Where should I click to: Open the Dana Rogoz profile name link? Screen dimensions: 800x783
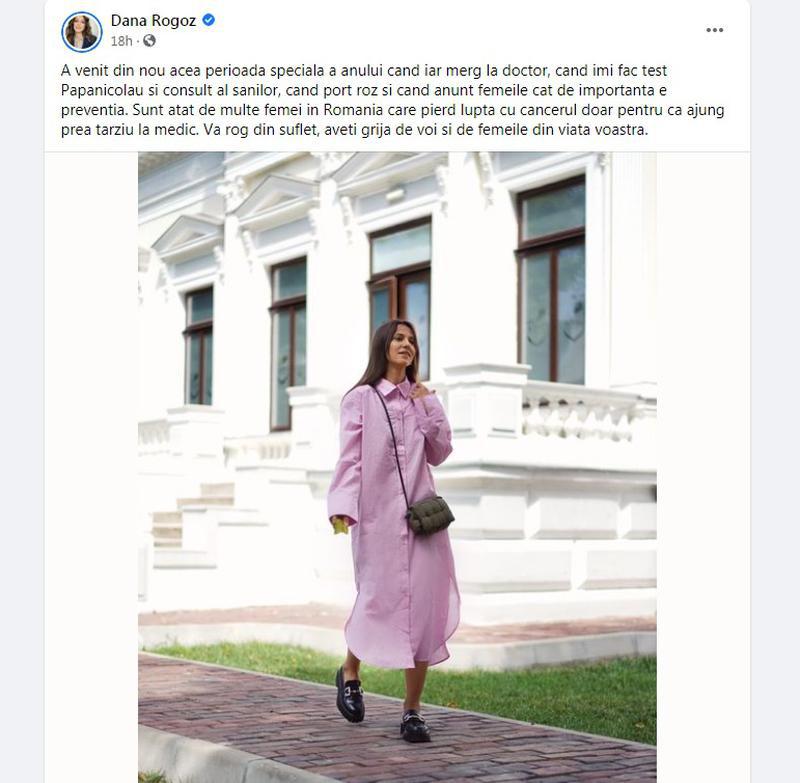[153, 20]
